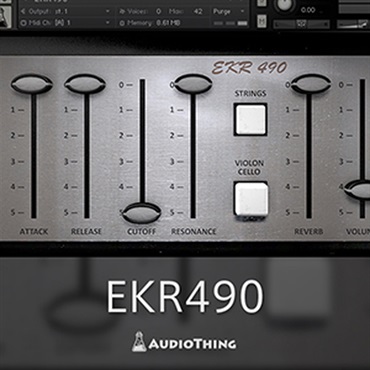Click the voices icon beside Voices label

point(122,11)
